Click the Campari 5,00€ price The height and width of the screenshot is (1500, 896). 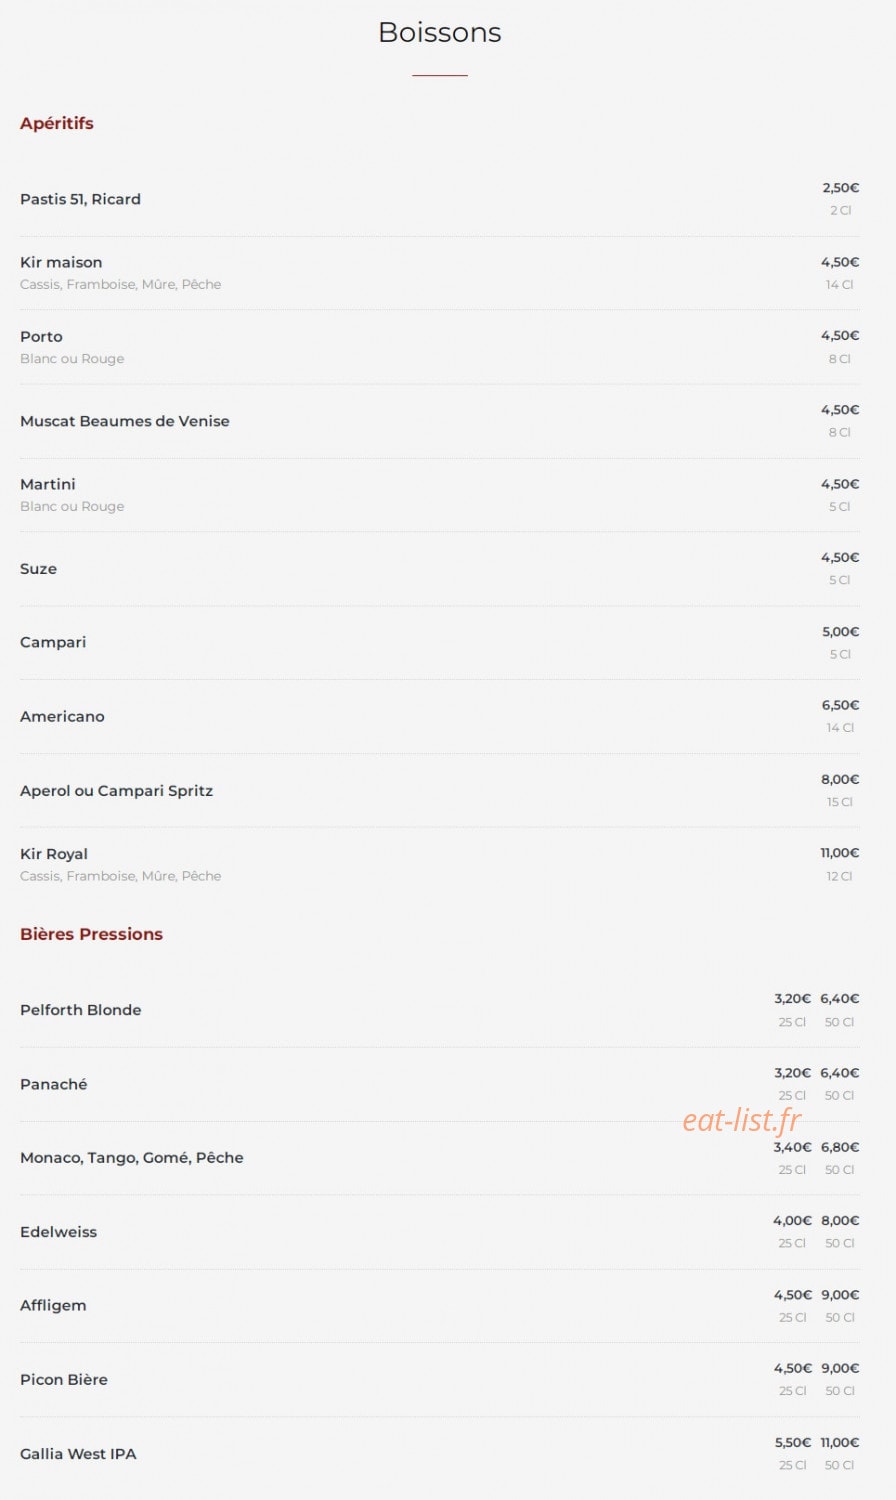pos(840,632)
